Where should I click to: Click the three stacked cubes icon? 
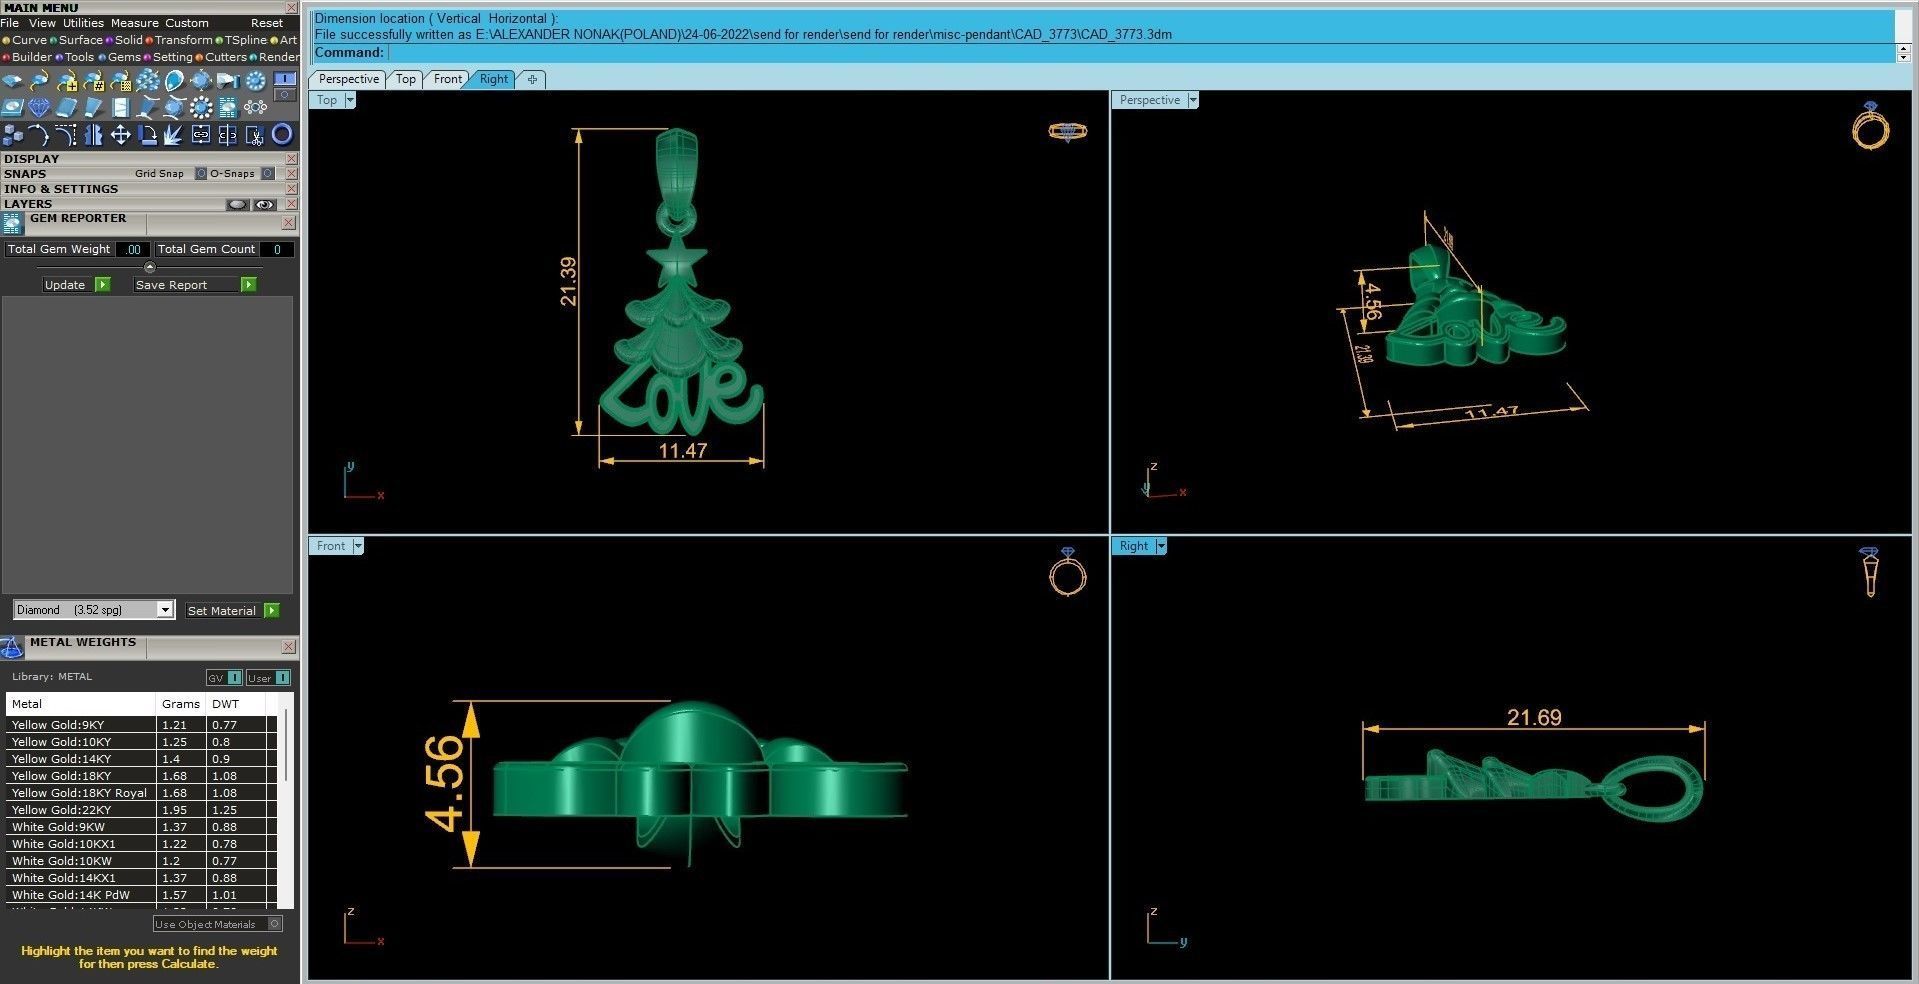pos(13,134)
